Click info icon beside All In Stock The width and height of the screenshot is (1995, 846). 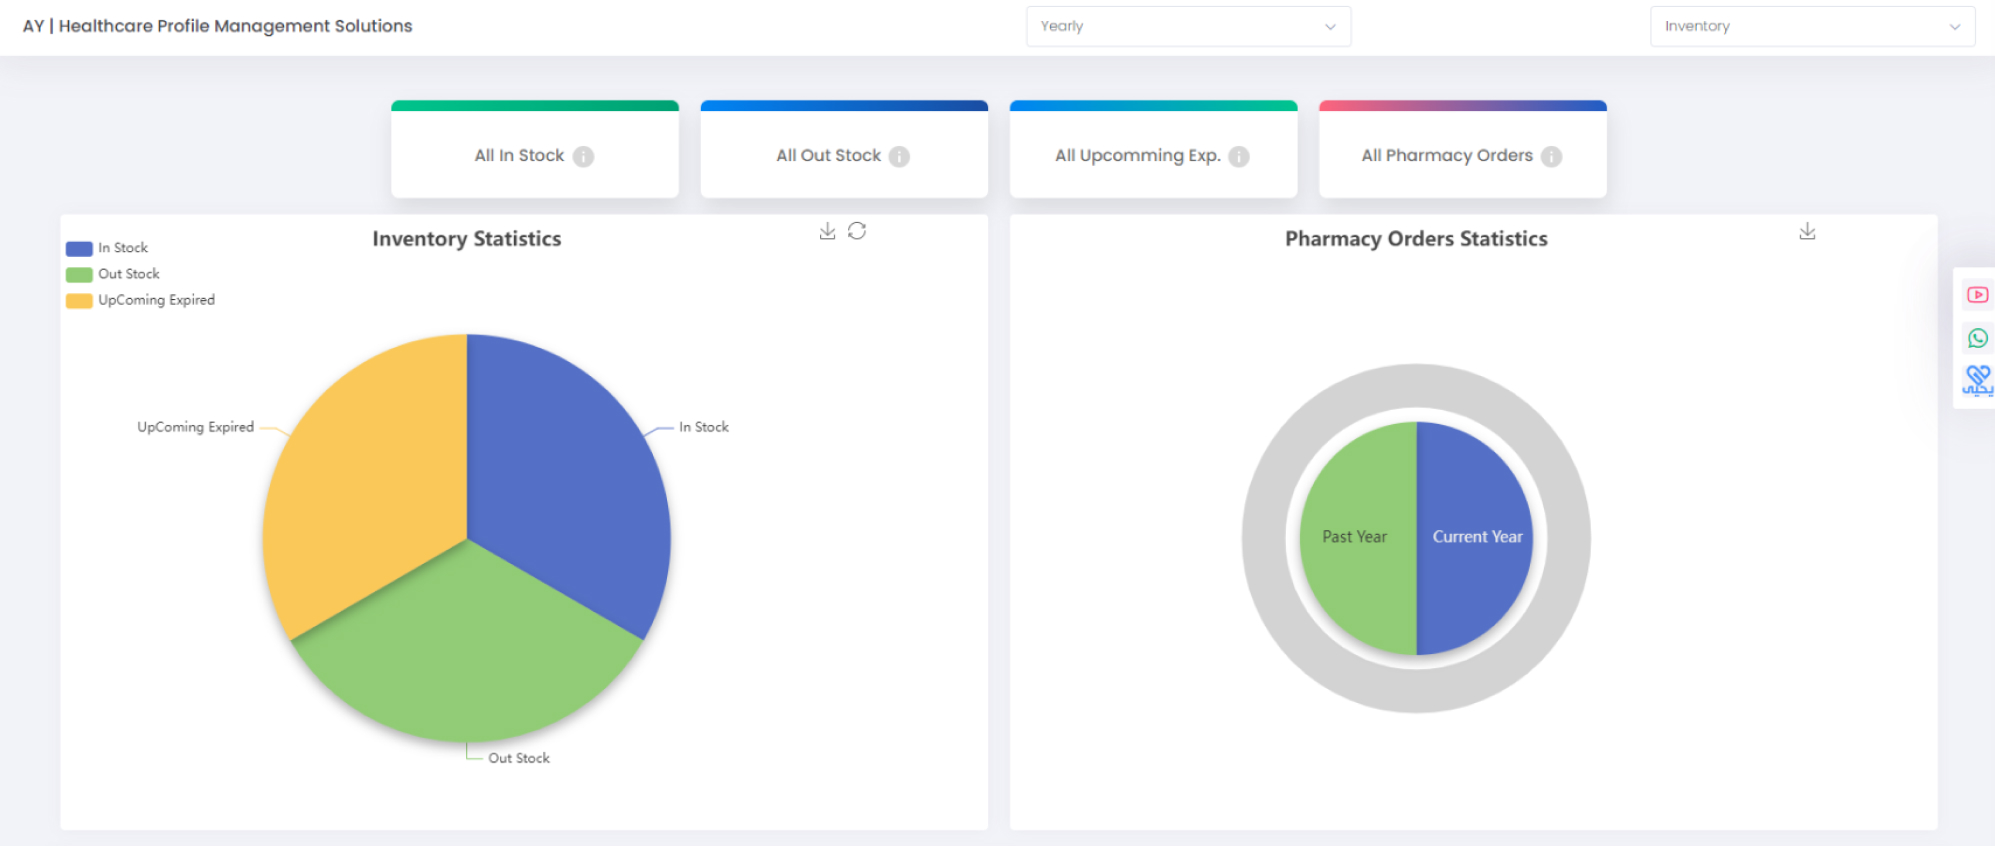click(584, 157)
